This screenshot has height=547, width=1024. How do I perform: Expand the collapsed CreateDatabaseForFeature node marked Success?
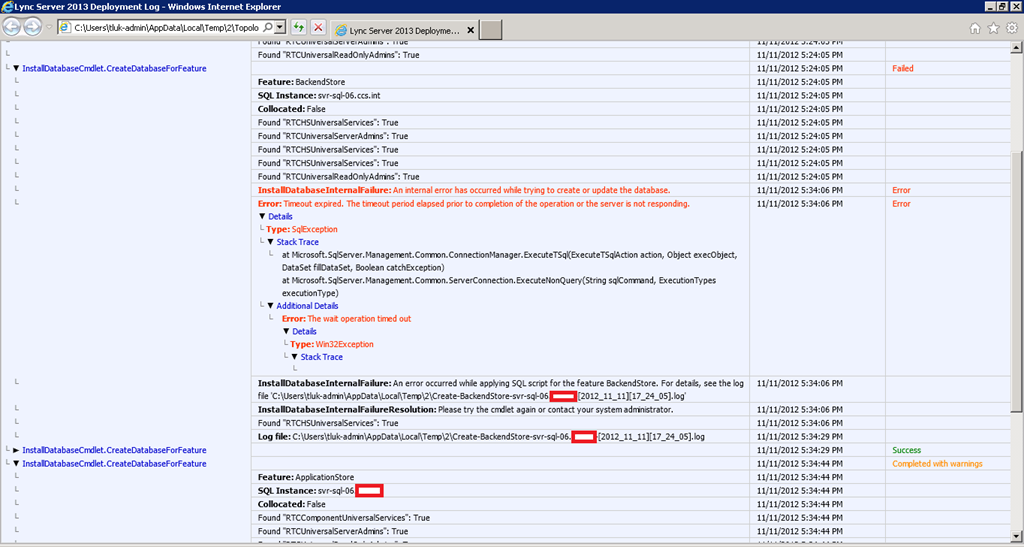16,451
